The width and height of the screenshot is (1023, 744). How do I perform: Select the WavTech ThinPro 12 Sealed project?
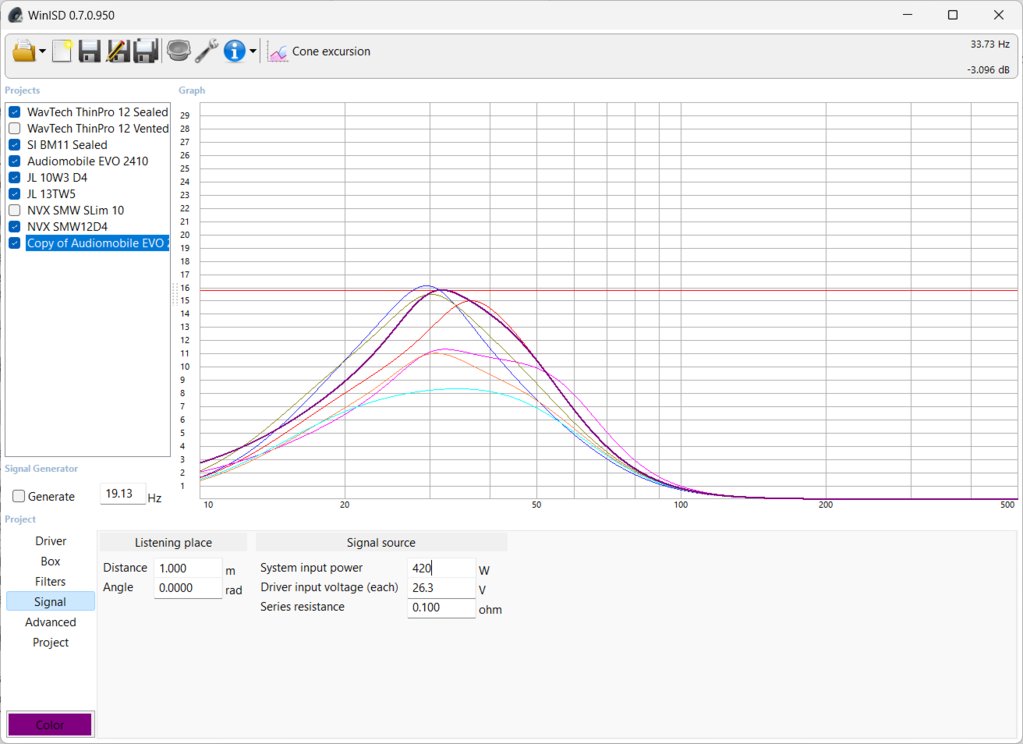[97, 112]
